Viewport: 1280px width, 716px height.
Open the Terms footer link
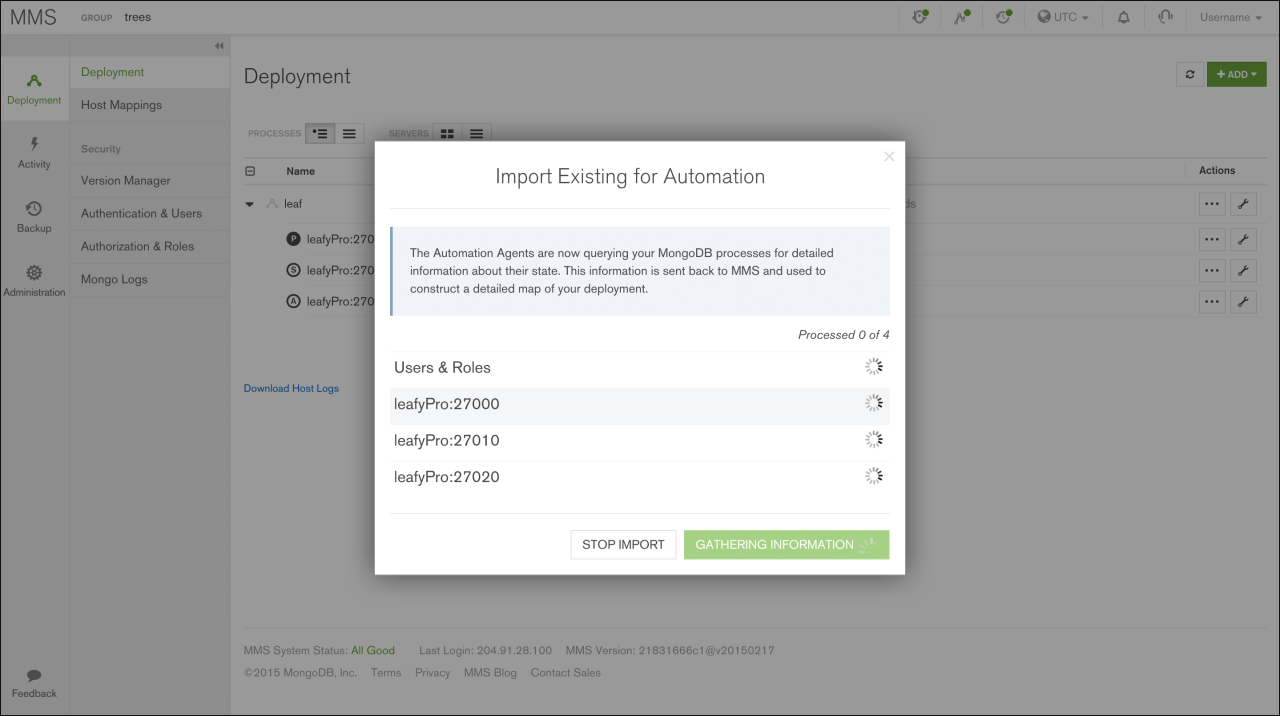[x=386, y=673]
